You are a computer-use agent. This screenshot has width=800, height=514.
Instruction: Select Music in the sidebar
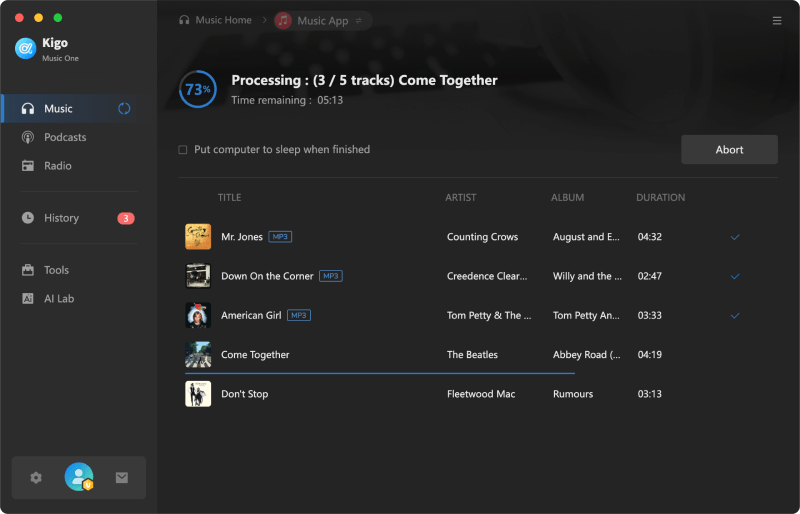point(79,108)
